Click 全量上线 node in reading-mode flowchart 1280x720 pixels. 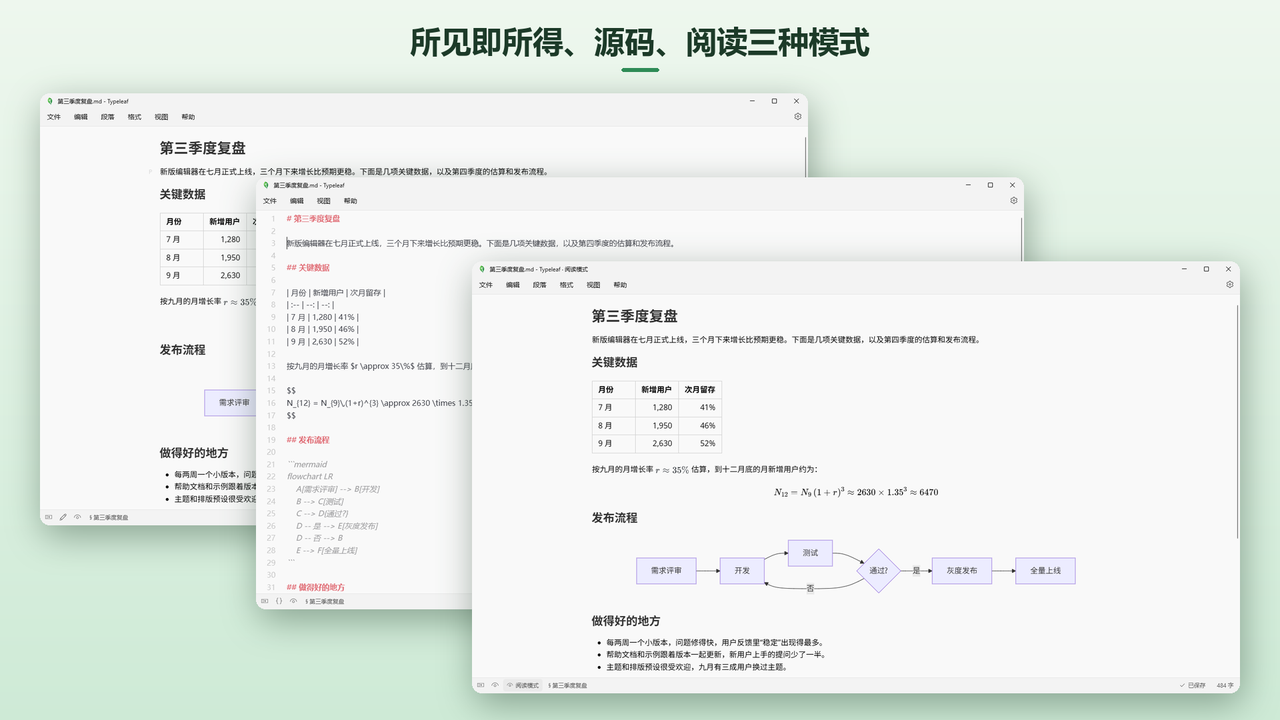1045,571
